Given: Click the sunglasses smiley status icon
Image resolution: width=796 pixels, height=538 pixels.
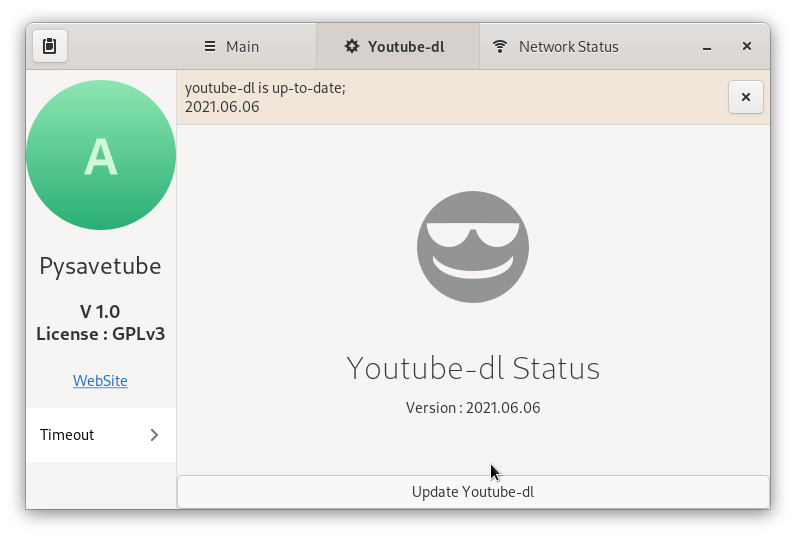Looking at the screenshot, I should (x=473, y=247).
